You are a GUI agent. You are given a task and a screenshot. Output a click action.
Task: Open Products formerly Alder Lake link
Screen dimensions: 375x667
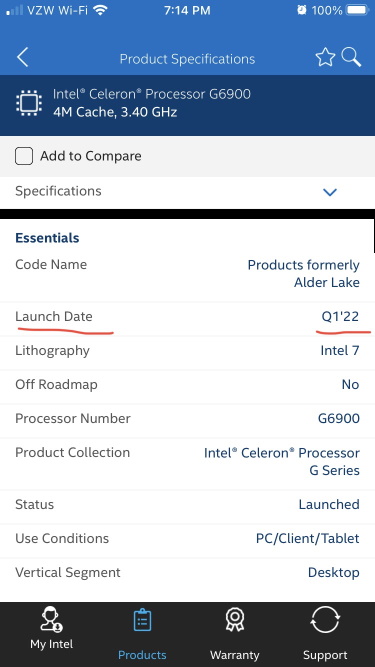(x=304, y=274)
